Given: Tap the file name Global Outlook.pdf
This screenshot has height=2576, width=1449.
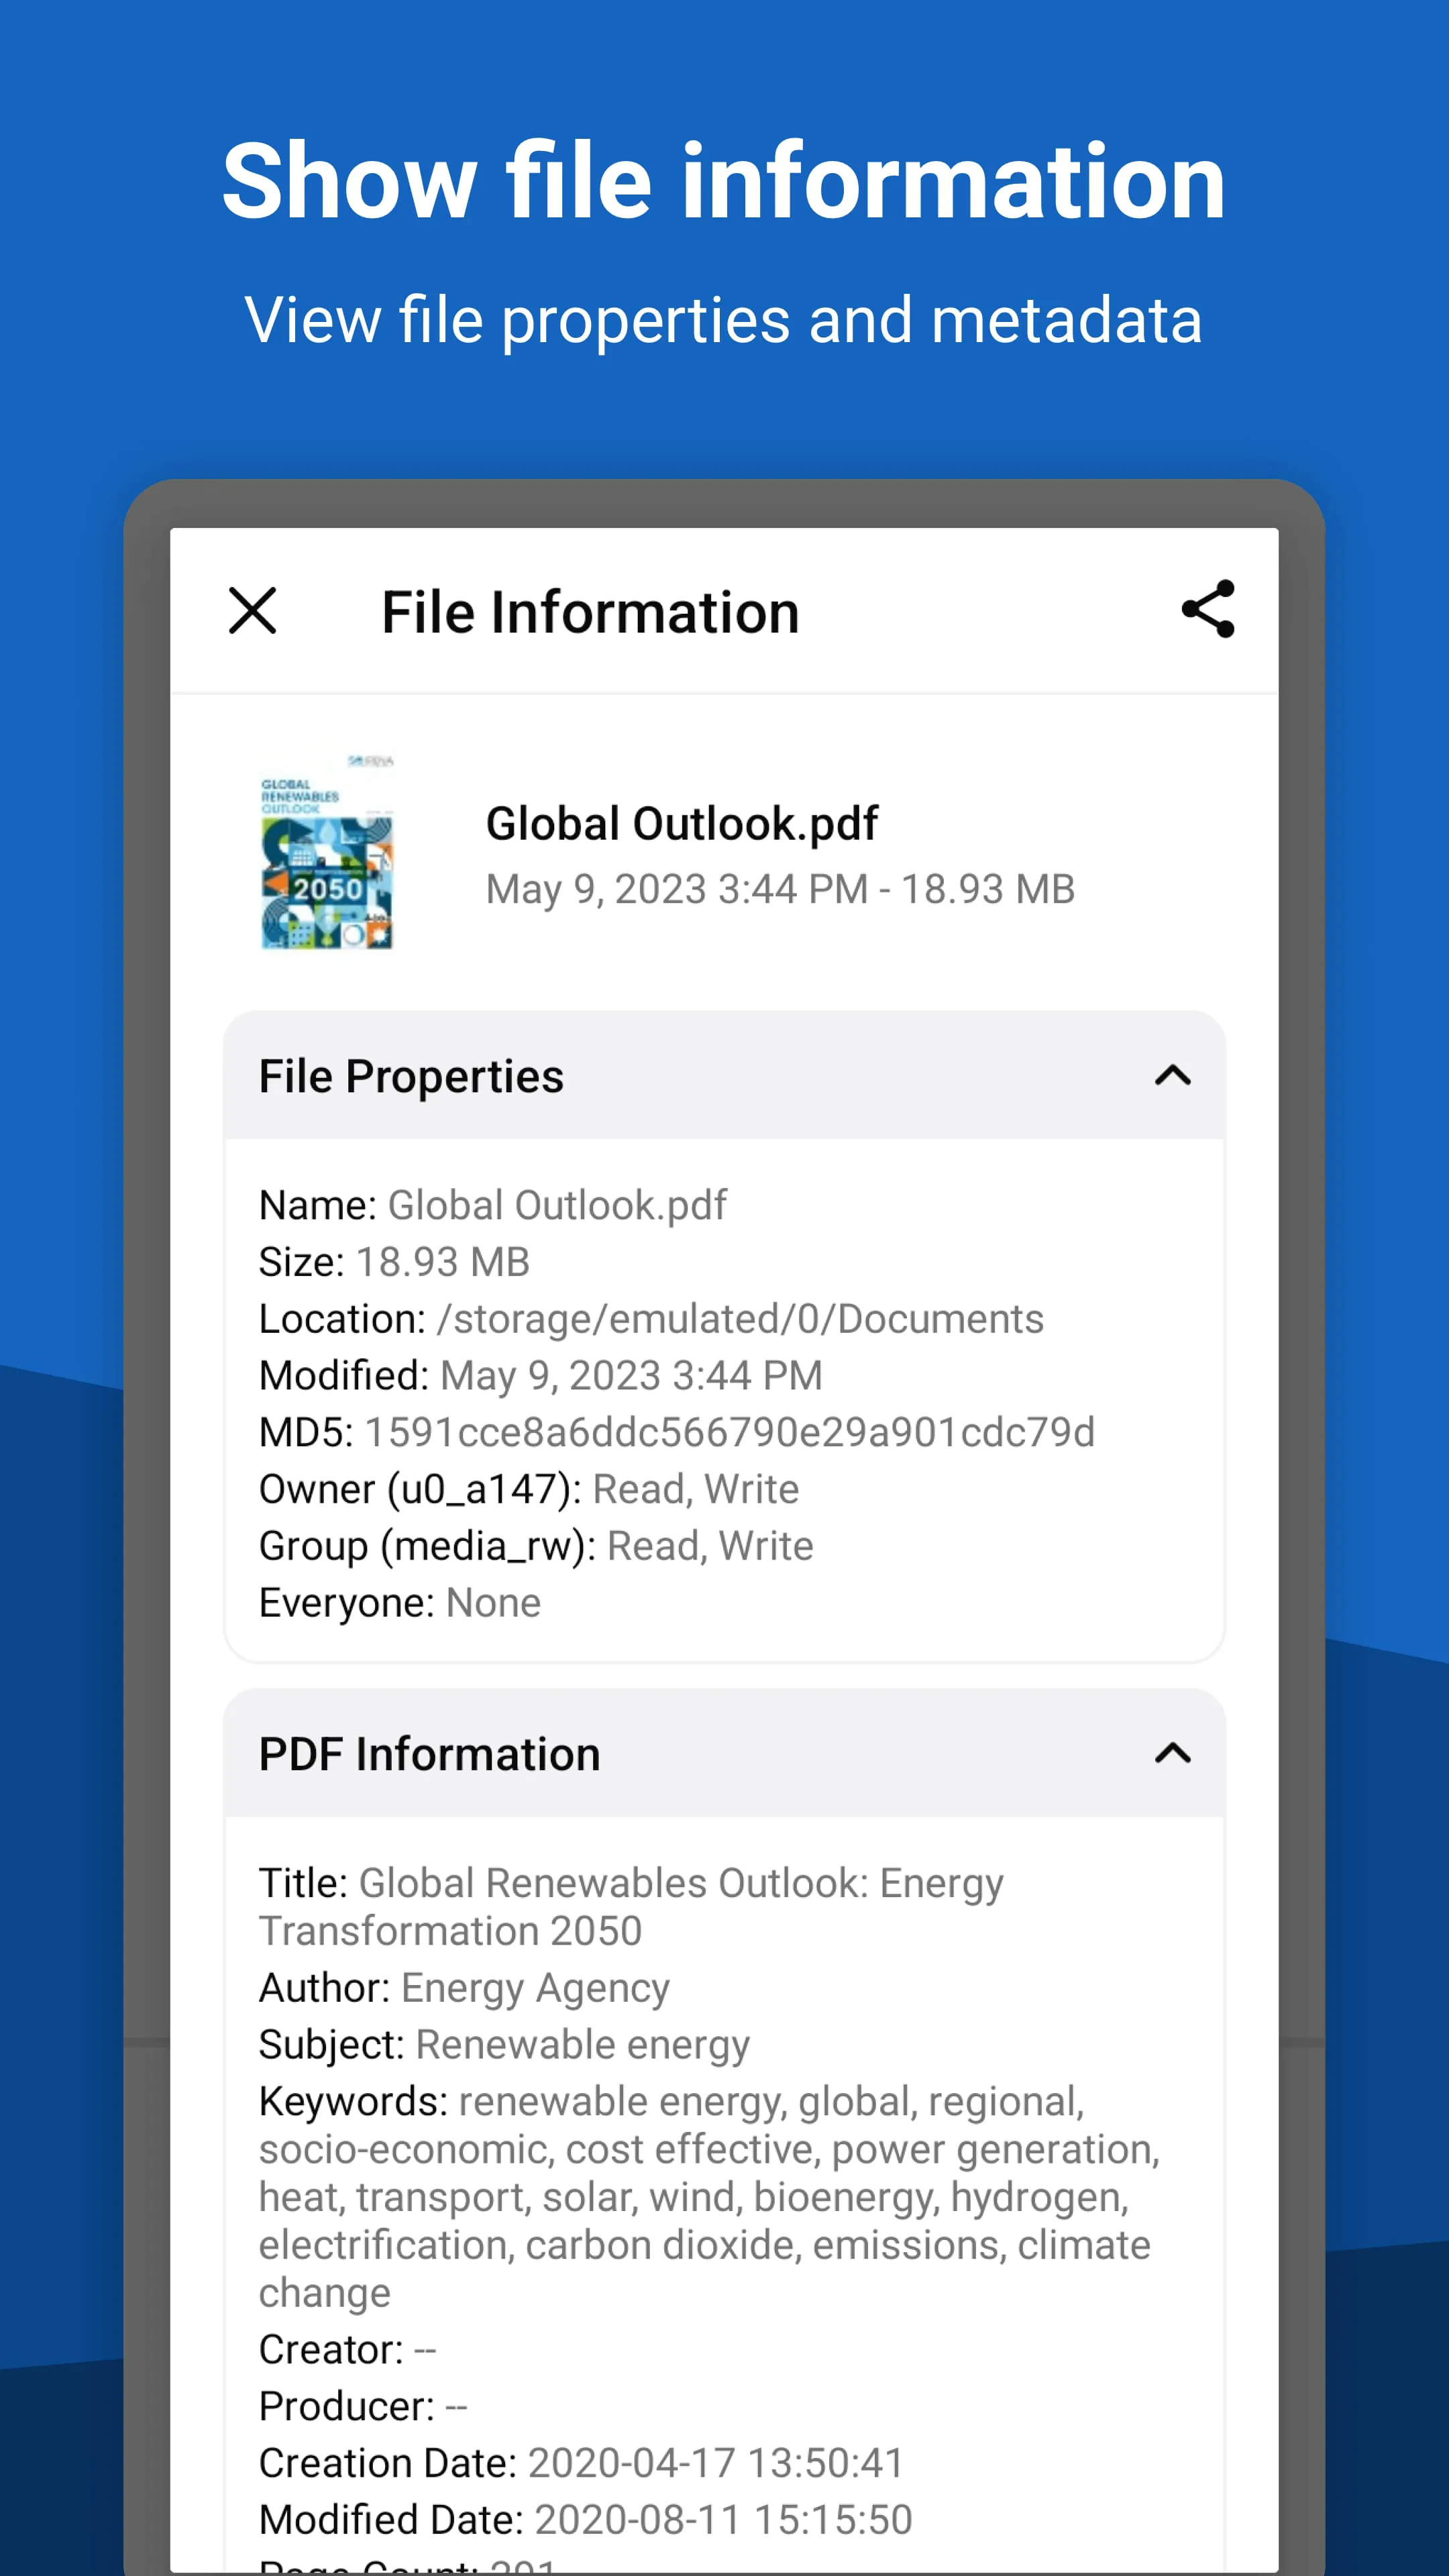Looking at the screenshot, I should [x=682, y=824].
